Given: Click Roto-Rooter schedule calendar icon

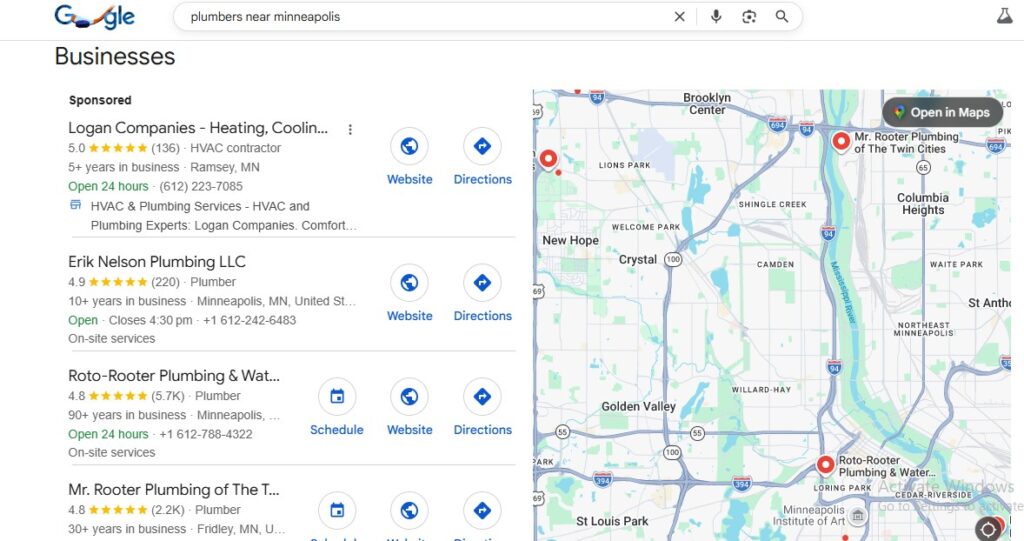Looking at the screenshot, I should [337, 396].
